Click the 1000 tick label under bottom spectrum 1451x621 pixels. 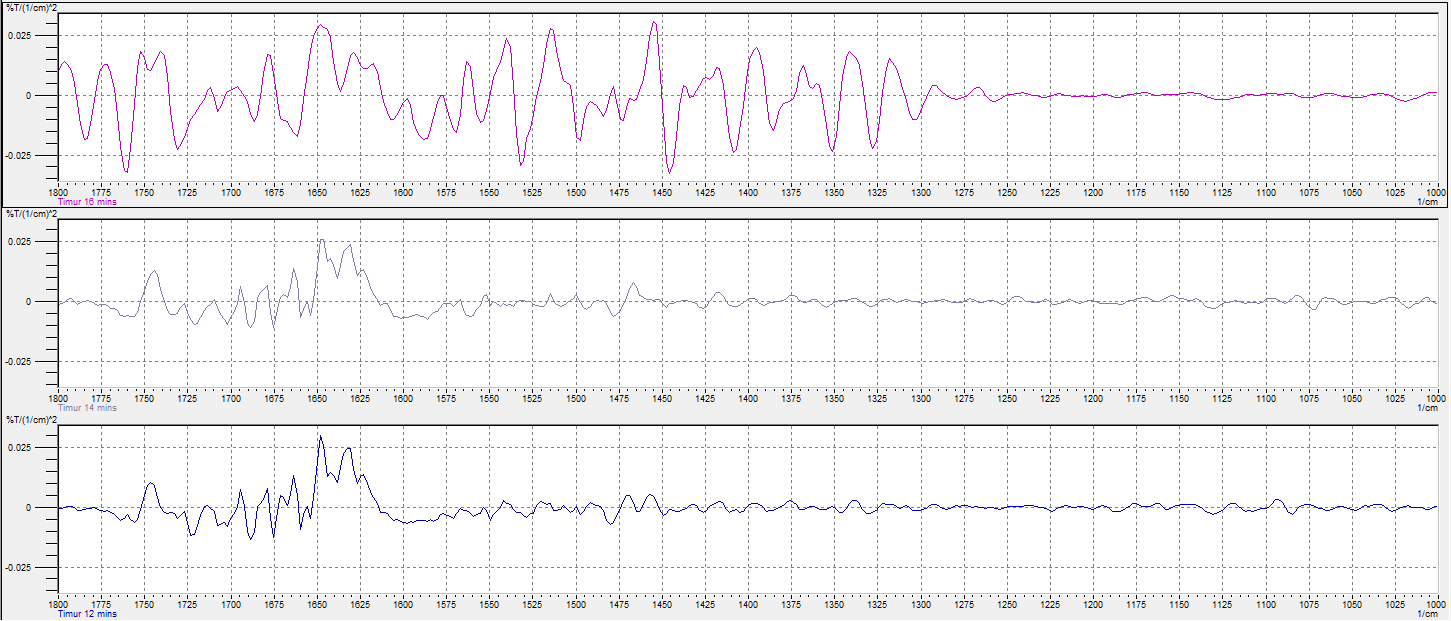[x=1435, y=604]
